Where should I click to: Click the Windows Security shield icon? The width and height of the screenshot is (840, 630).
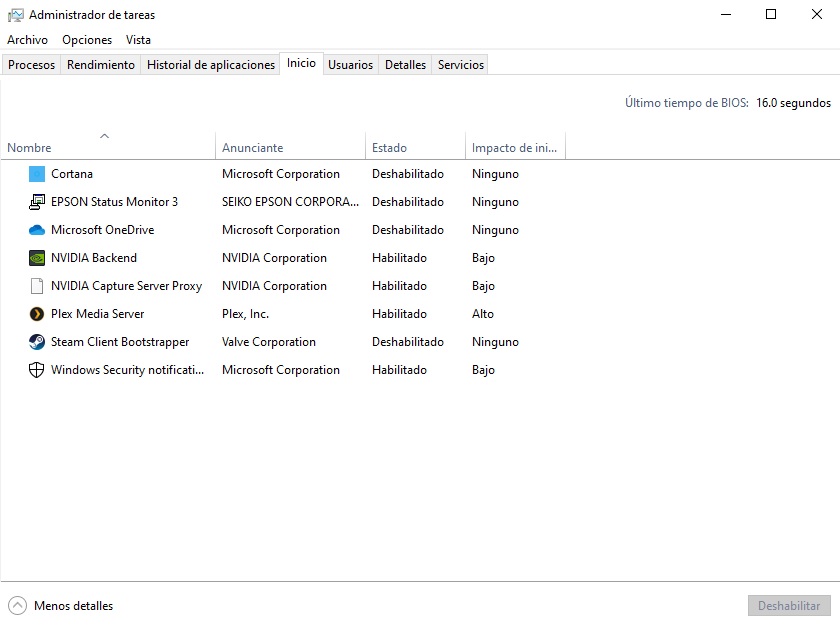[x=36, y=370]
